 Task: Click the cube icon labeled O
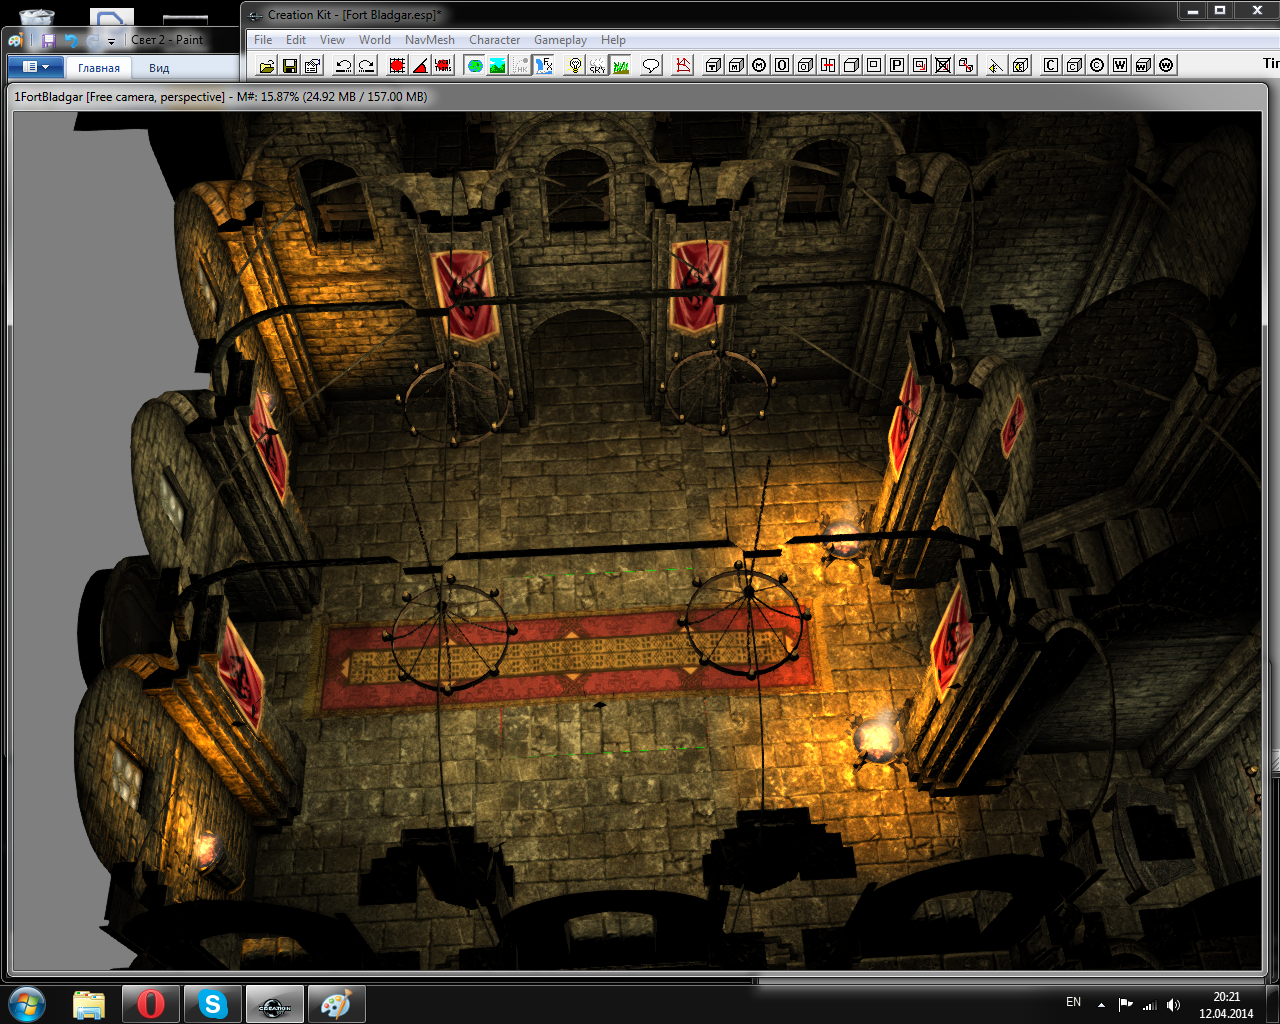pyautogui.click(x=806, y=65)
